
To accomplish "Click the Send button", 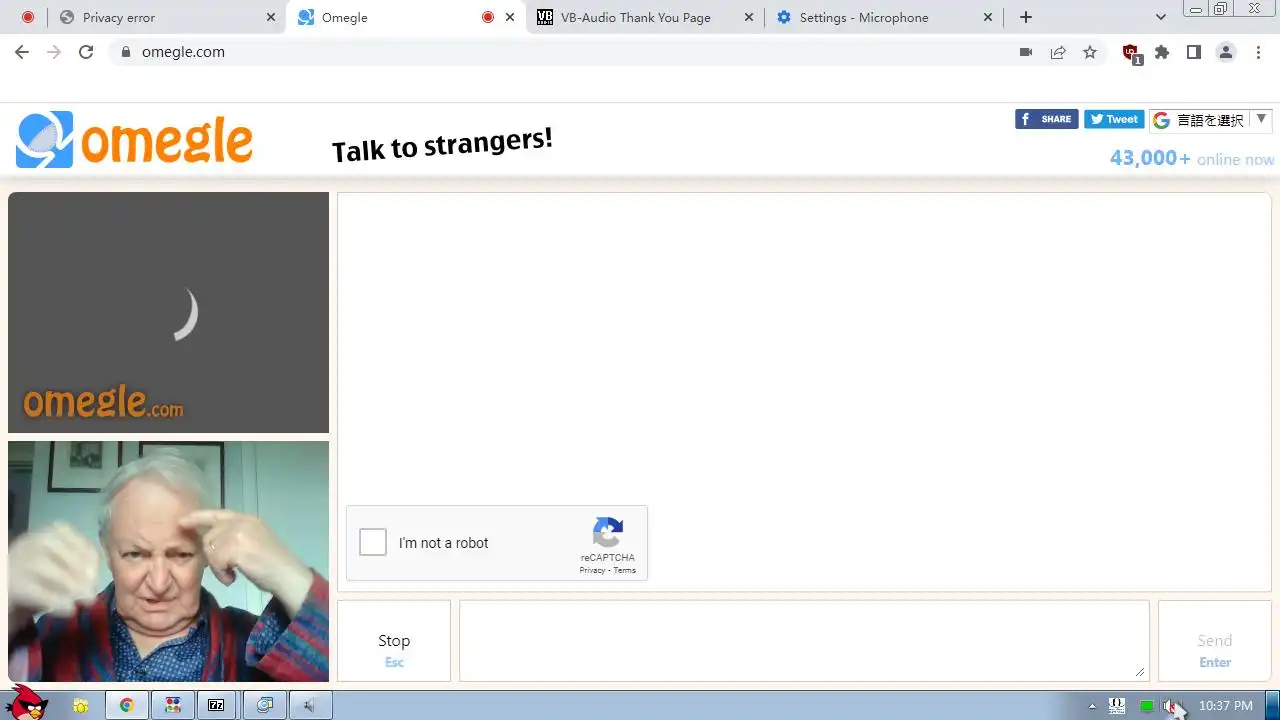I will tap(1214, 641).
